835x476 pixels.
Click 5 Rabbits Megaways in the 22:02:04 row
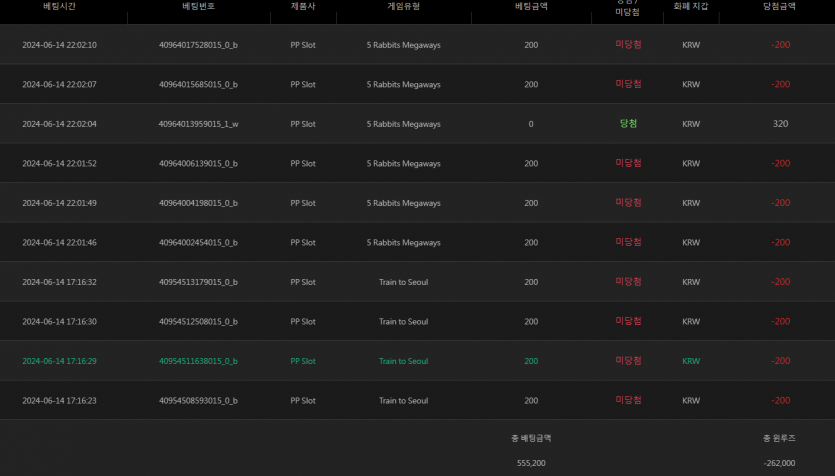(403, 124)
